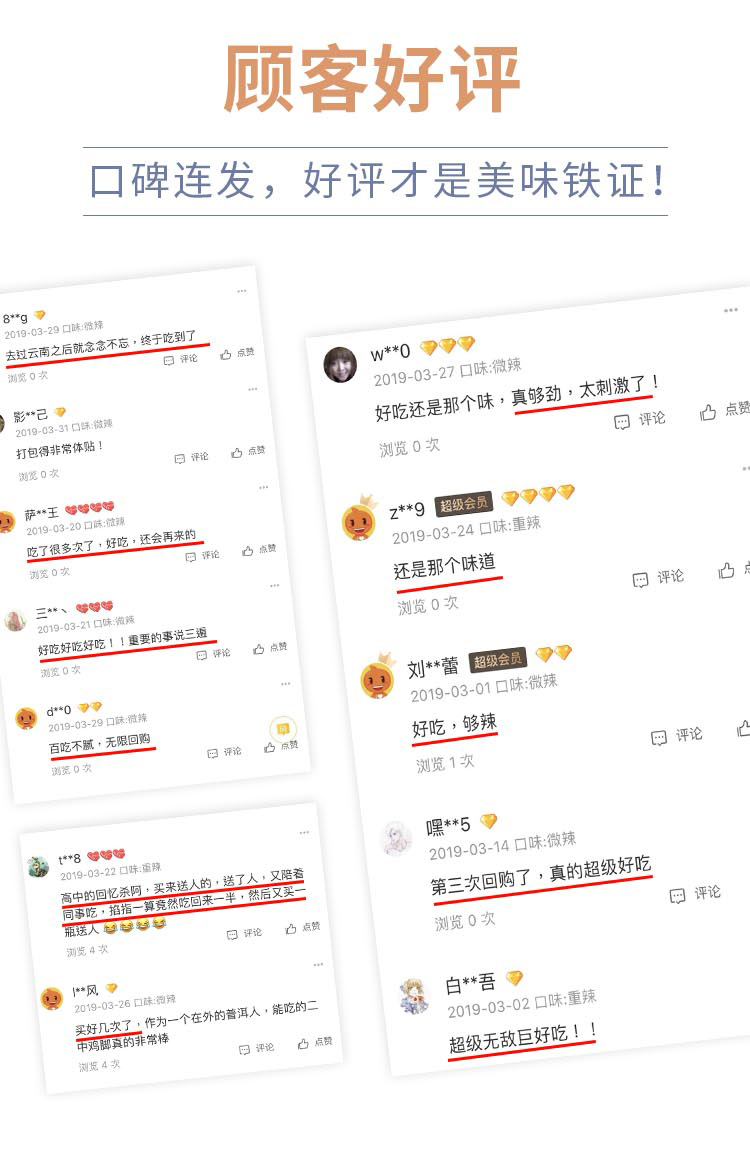The width and height of the screenshot is (750, 1172).
Task: Click 超级会员 badge next to 刘**蕾
Action: pyautogui.click(x=497, y=660)
